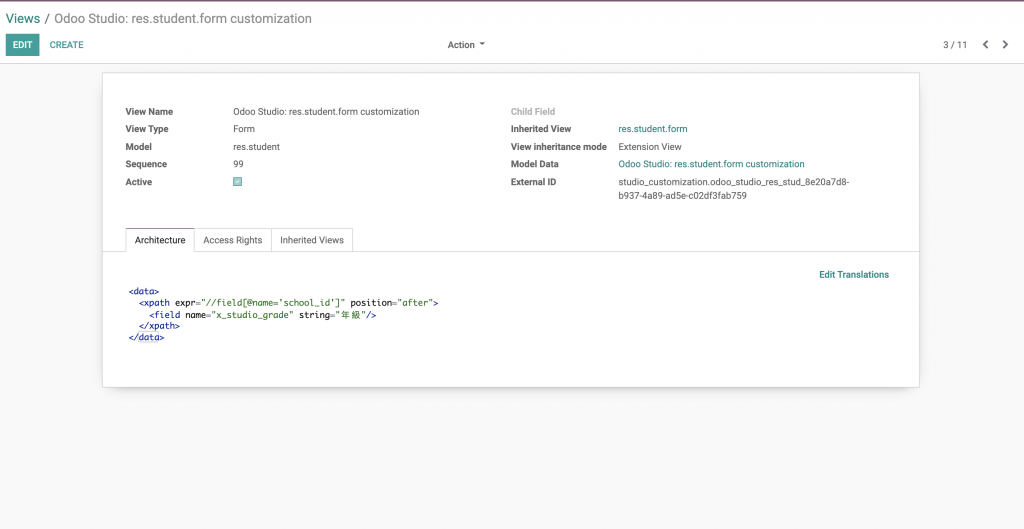
Task: Switch to the Access Rights tab
Action: 232,240
